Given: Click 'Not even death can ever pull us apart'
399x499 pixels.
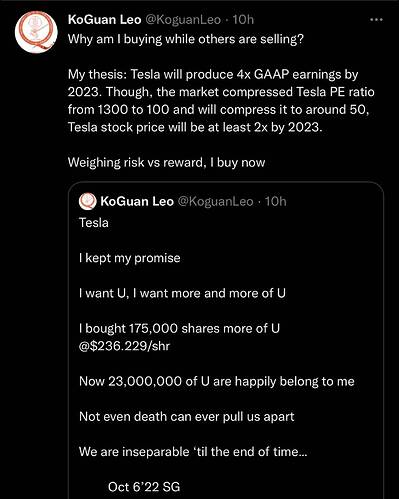Looking at the screenshot, I should pos(187,417).
